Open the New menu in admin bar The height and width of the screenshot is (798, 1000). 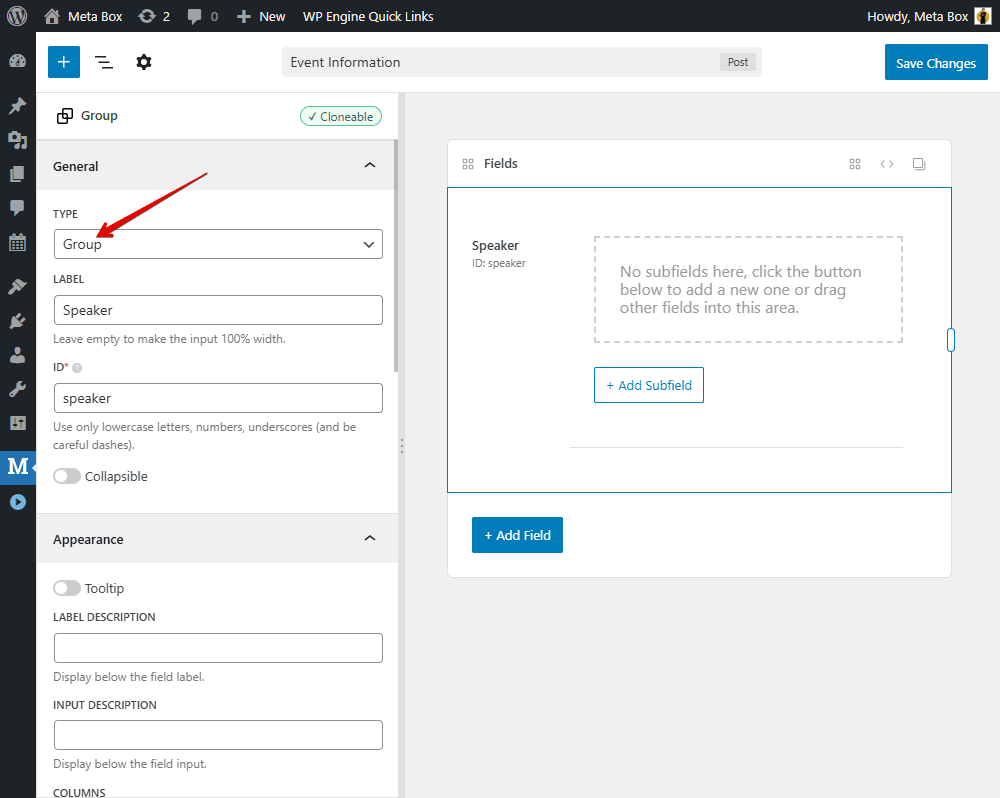point(261,16)
